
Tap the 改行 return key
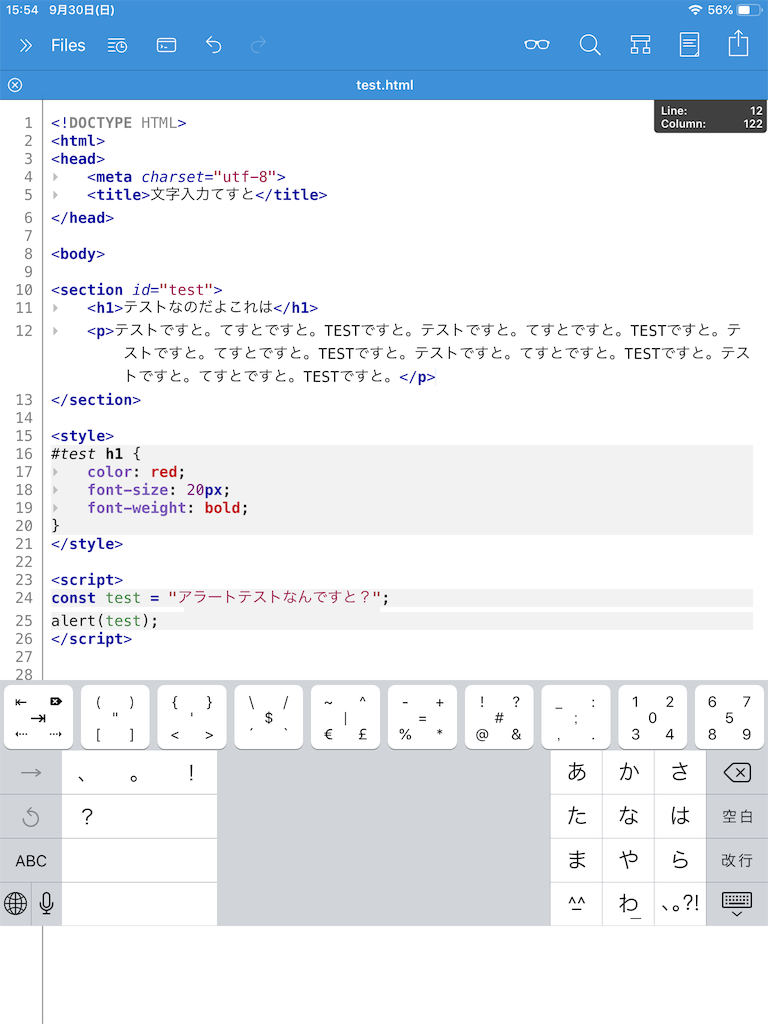point(737,860)
